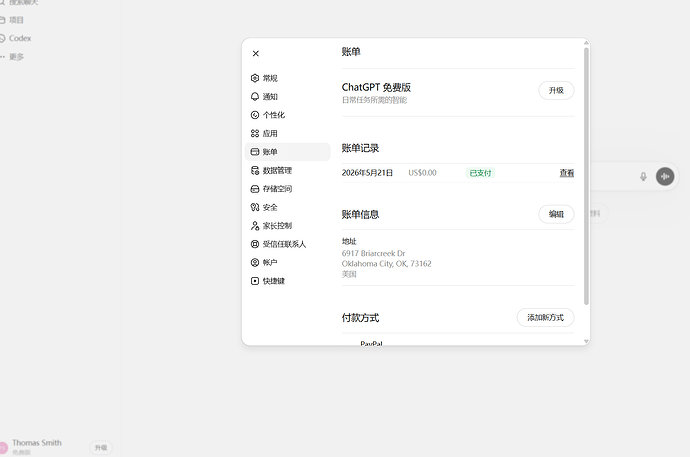
Task: Click the US$0.00 amount
Action: pos(422,173)
